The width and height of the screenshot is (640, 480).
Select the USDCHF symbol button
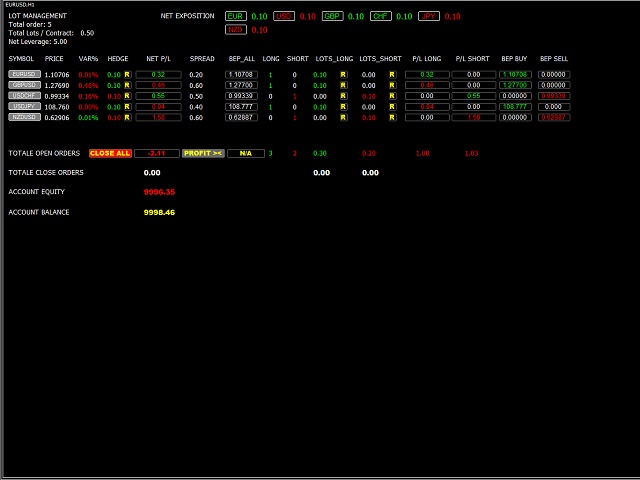coord(24,96)
